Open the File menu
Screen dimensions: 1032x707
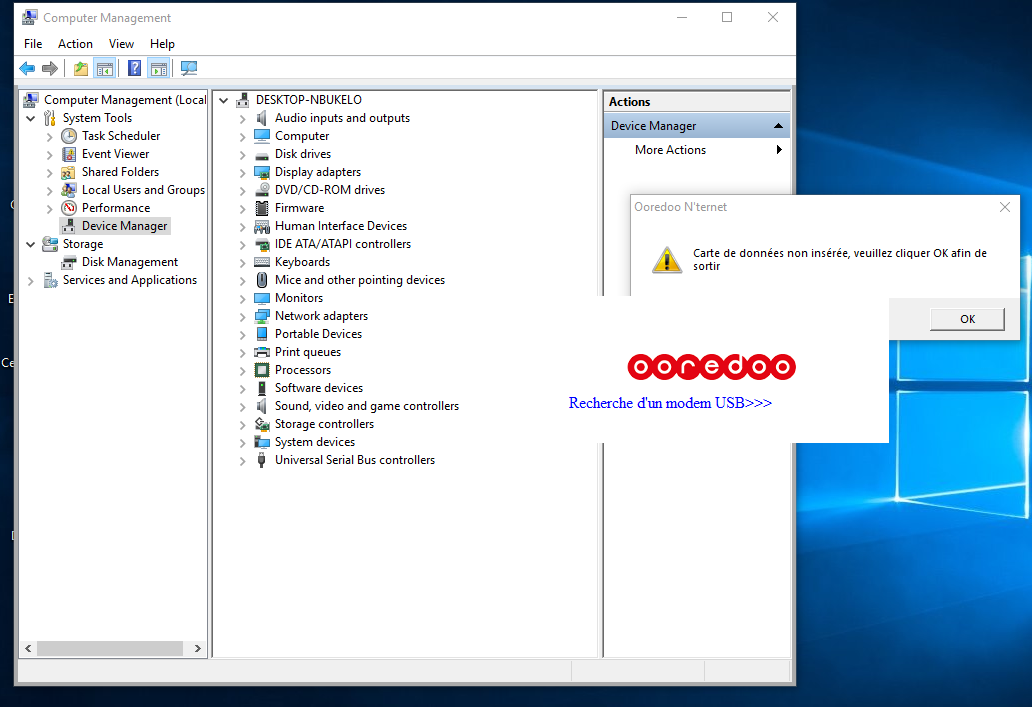tap(33, 43)
